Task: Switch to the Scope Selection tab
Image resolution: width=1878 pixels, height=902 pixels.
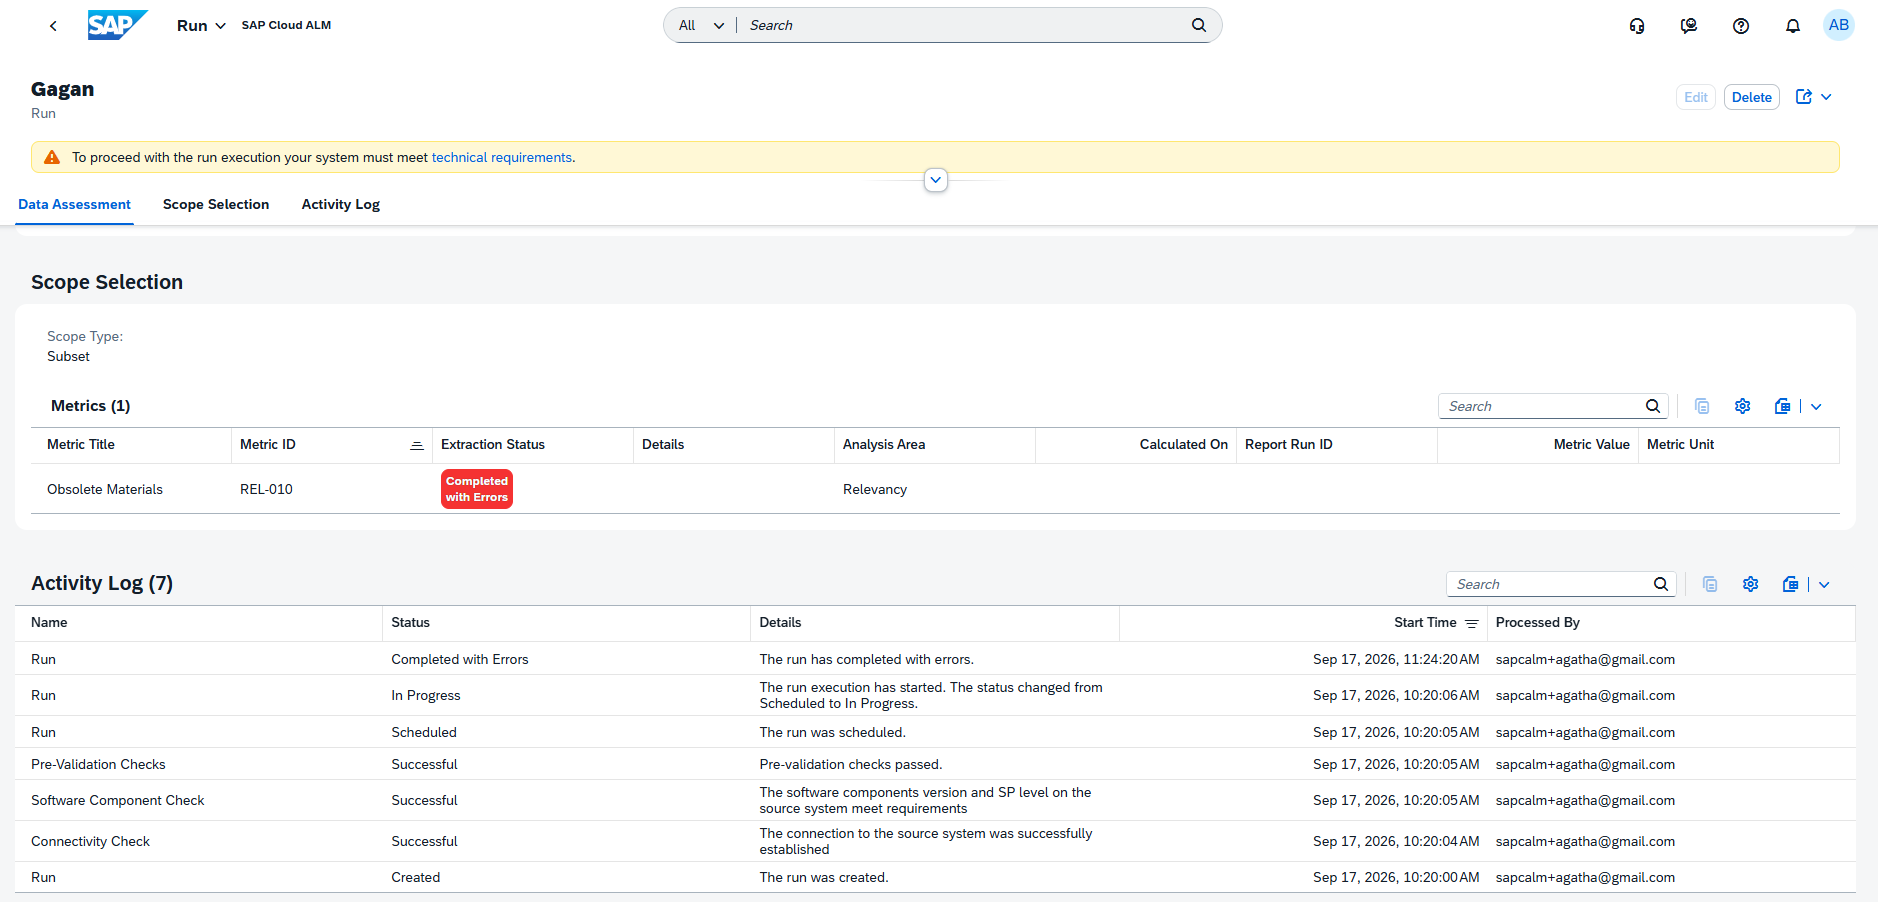Action: tap(216, 204)
